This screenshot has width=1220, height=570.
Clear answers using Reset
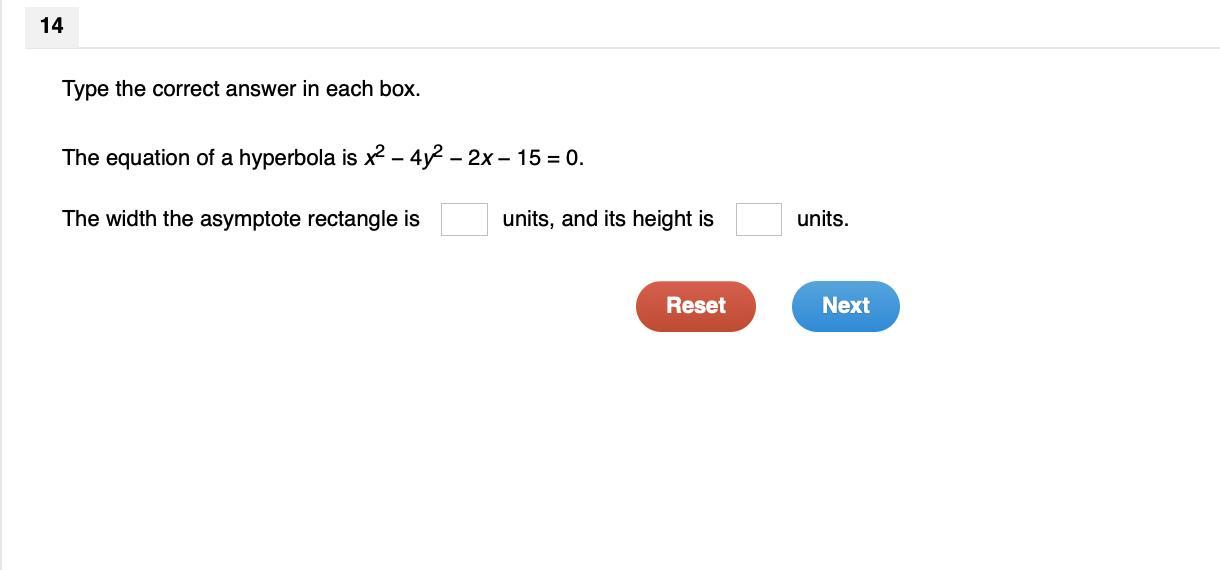(x=695, y=306)
